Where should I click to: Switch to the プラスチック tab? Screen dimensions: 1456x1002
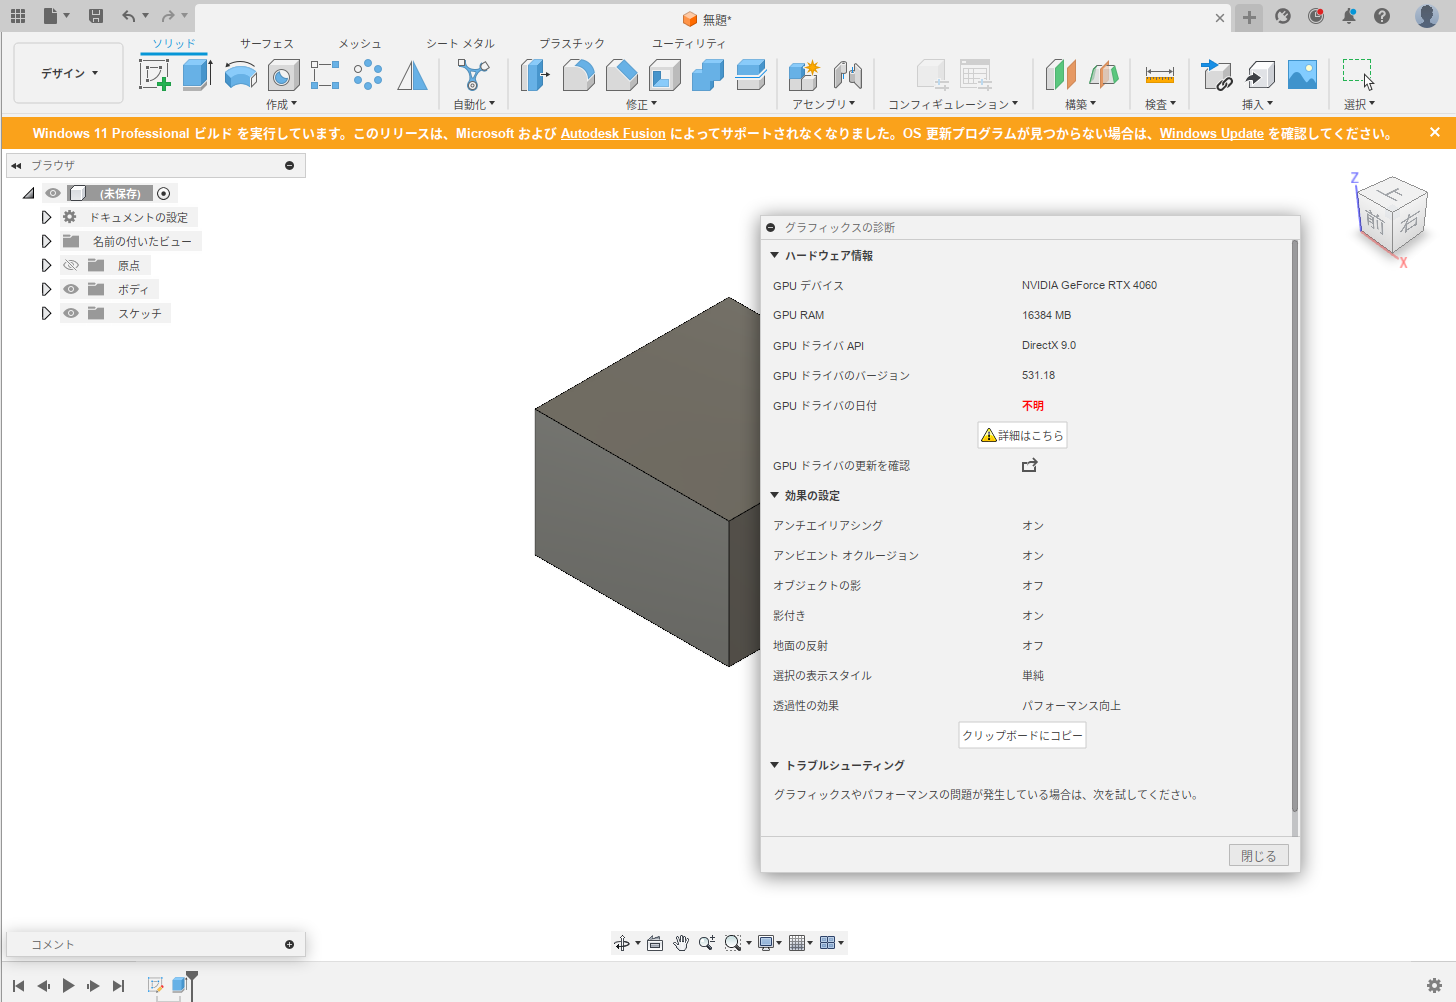point(572,43)
